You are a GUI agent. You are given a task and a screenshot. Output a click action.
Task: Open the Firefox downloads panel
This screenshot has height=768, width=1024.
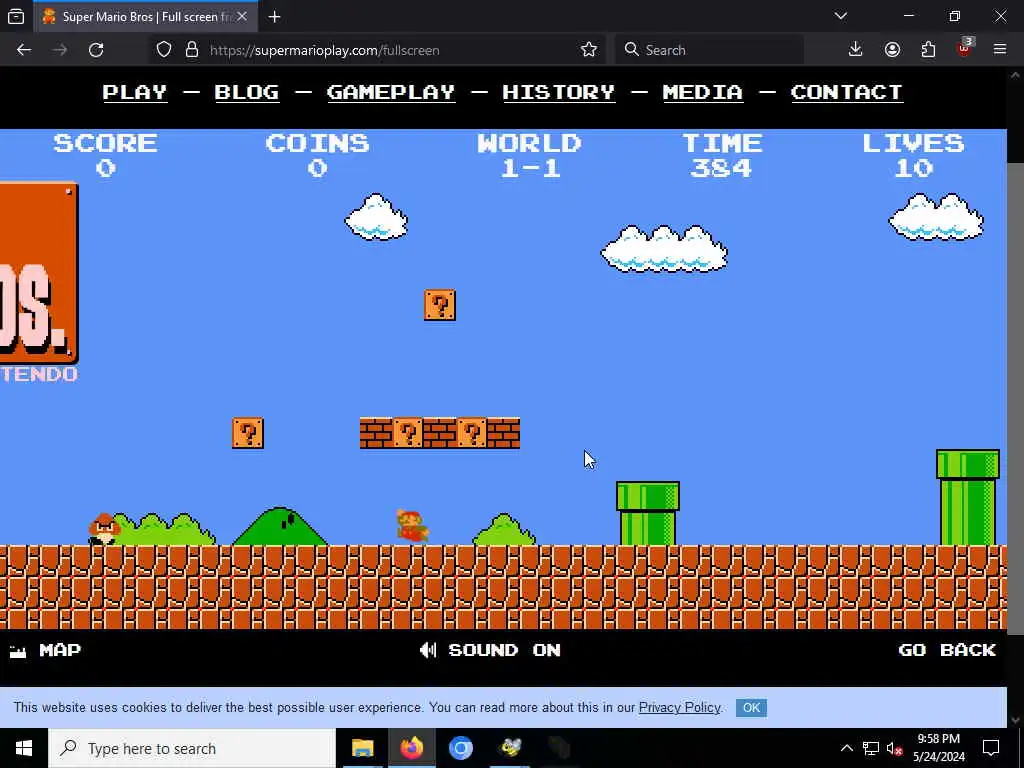pyautogui.click(x=856, y=50)
